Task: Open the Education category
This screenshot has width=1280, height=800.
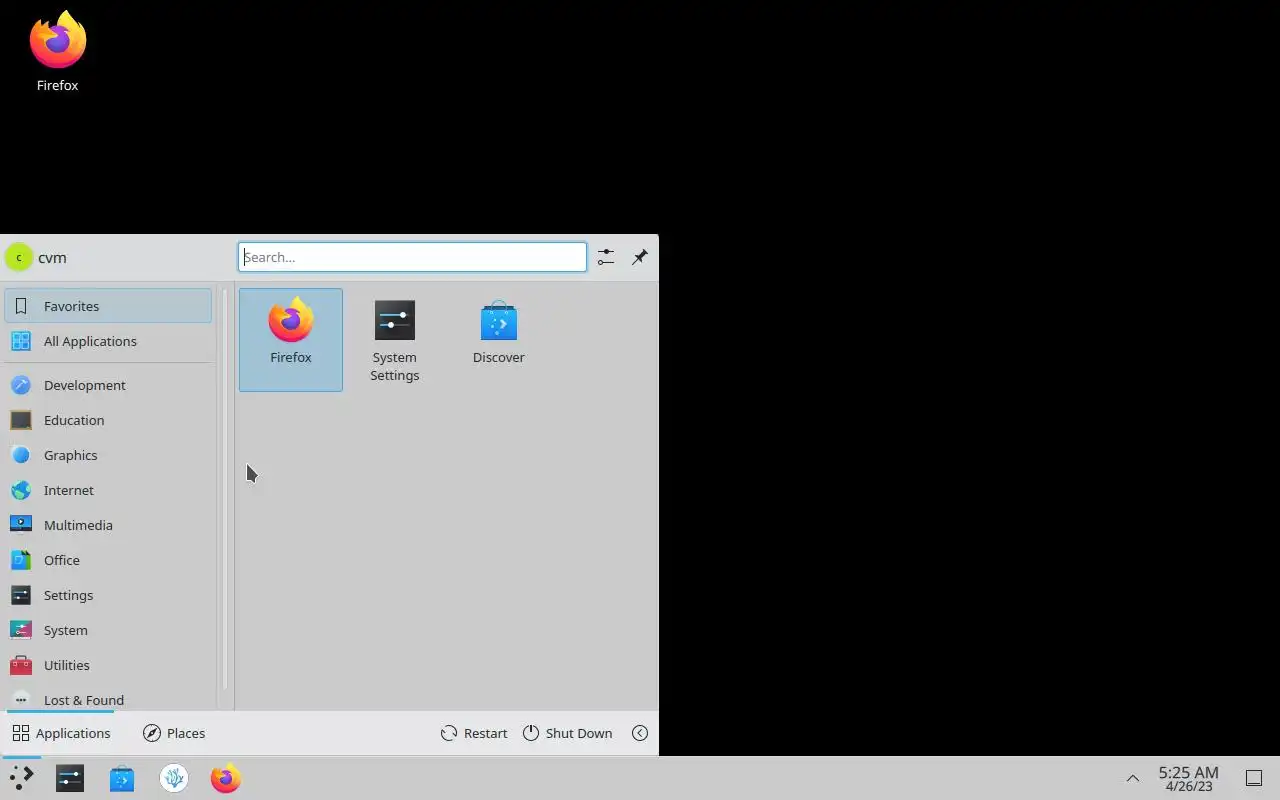Action: [108, 420]
